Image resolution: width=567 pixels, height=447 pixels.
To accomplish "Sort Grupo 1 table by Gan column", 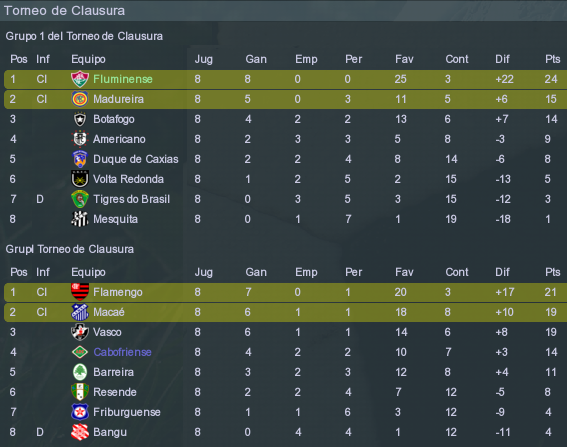I will [x=256, y=59].
